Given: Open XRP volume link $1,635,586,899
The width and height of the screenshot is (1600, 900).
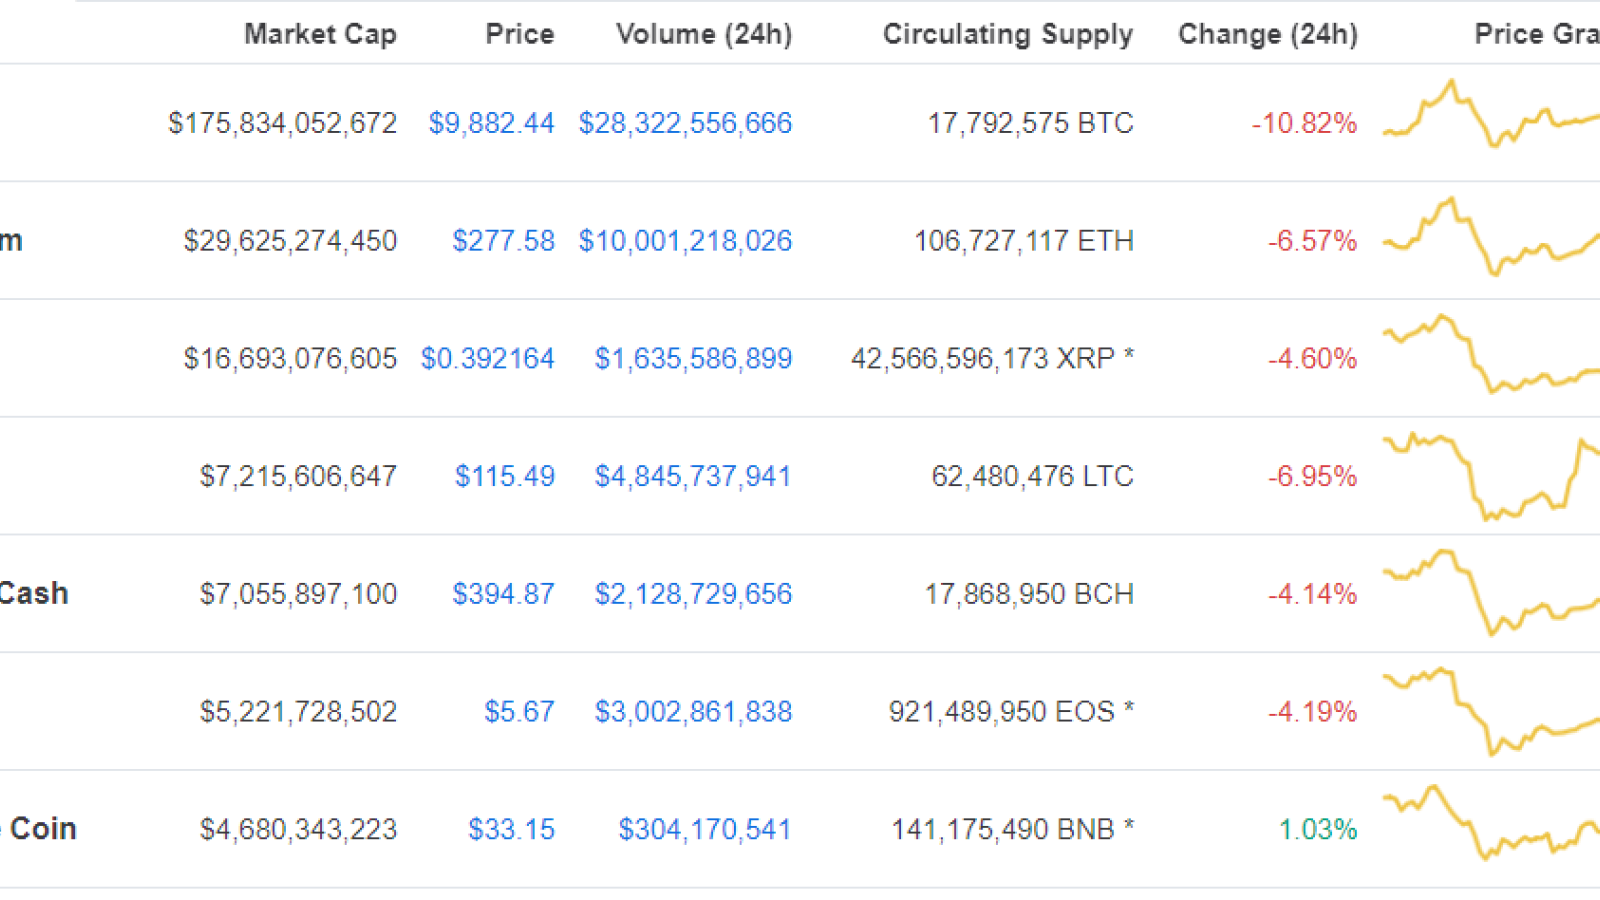Looking at the screenshot, I should coord(693,359).
